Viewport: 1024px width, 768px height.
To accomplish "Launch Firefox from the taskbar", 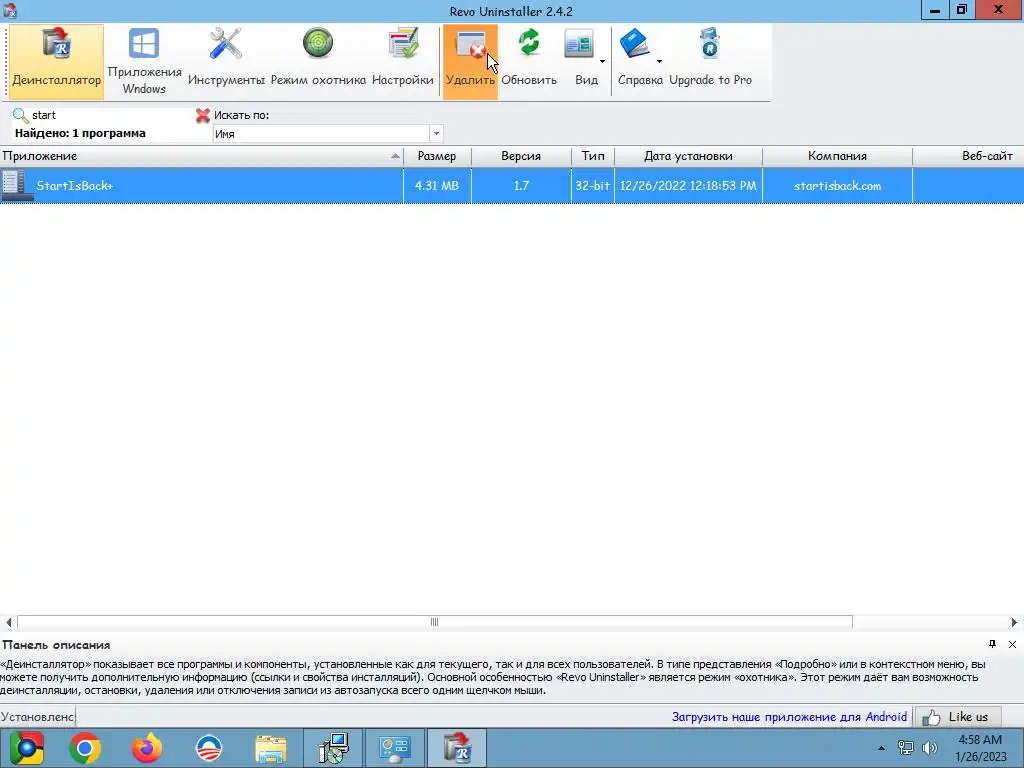I will coord(146,748).
